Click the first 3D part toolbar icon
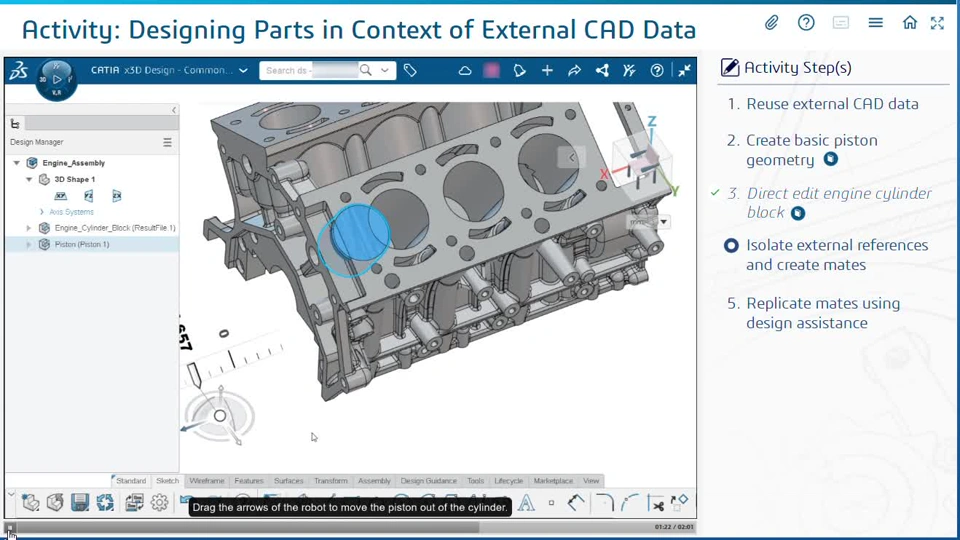Image resolution: width=960 pixels, height=540 pixels. point(30,503)
